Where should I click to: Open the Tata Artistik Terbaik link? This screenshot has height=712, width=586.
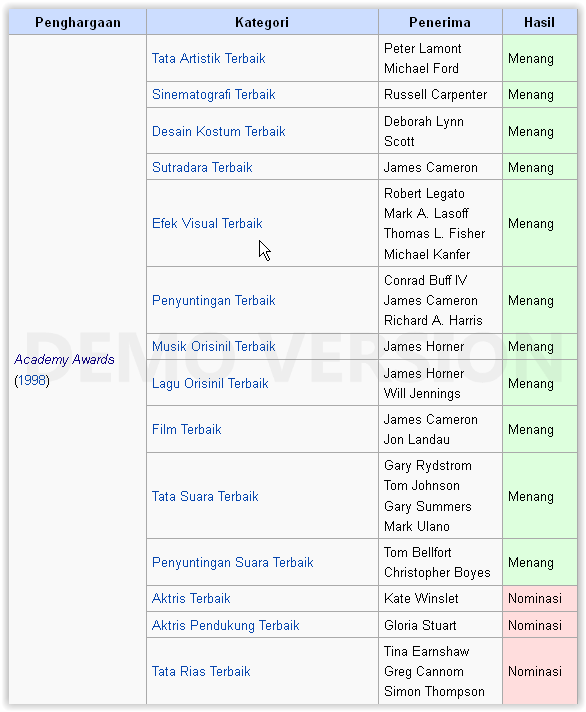tap(208, 59)
